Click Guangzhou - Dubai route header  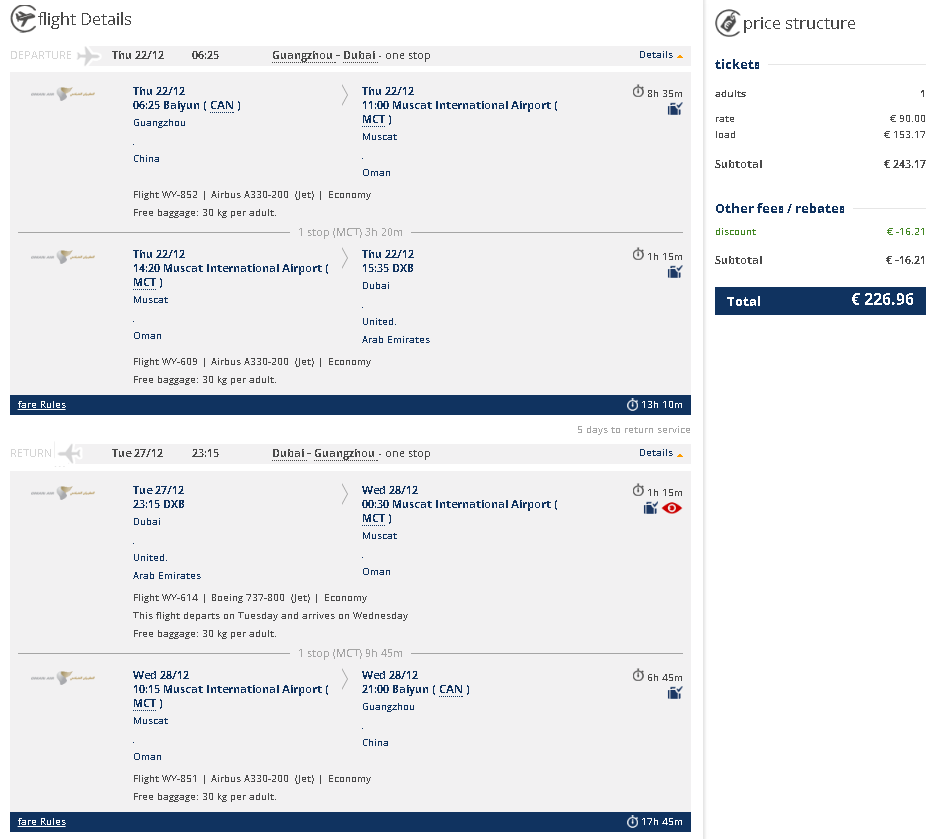coord(324,55)
